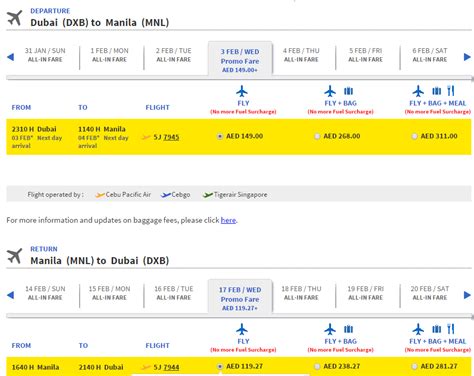Click departure FLY + BAG plane icon
Image resolution: width=474 pixels, height=376 pixels.
click(330, 91)
